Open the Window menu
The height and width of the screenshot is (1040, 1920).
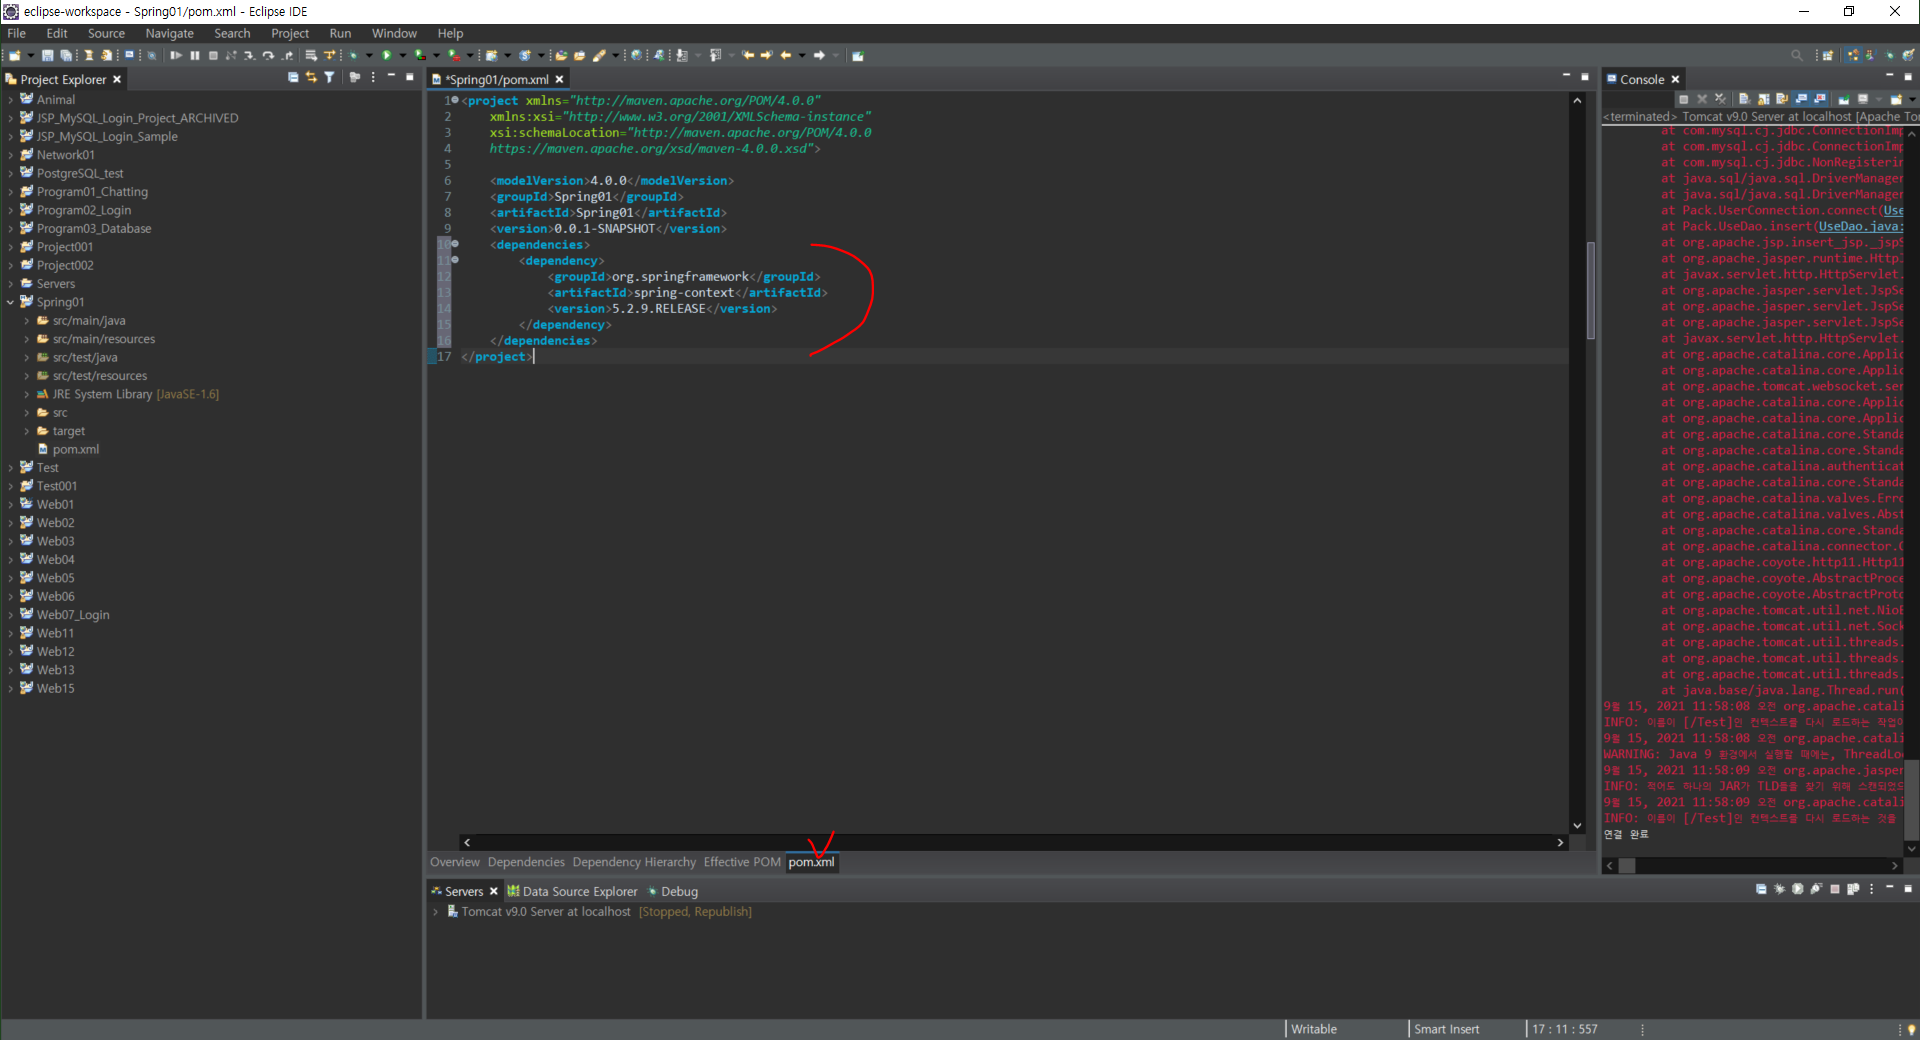(x=394, y=33)
